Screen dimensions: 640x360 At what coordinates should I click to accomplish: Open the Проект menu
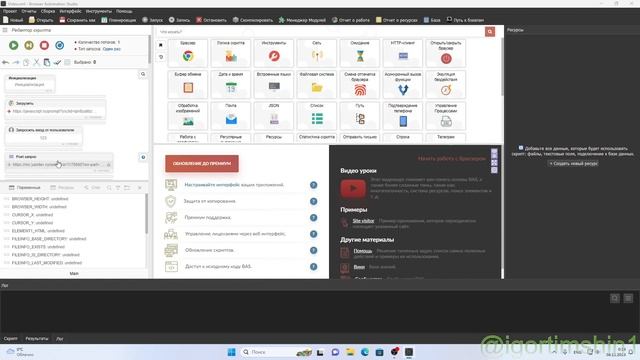(x=10, y=11)
